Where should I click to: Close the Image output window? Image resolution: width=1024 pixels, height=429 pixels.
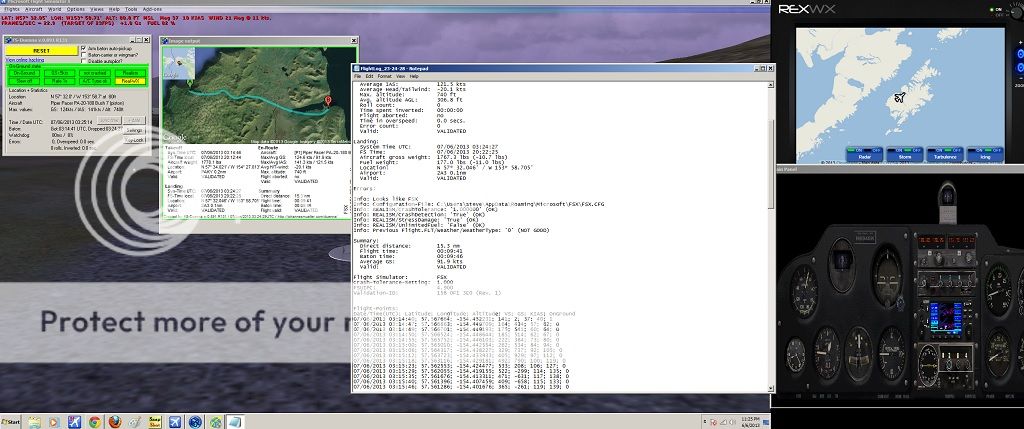click(x=353, y=41)
